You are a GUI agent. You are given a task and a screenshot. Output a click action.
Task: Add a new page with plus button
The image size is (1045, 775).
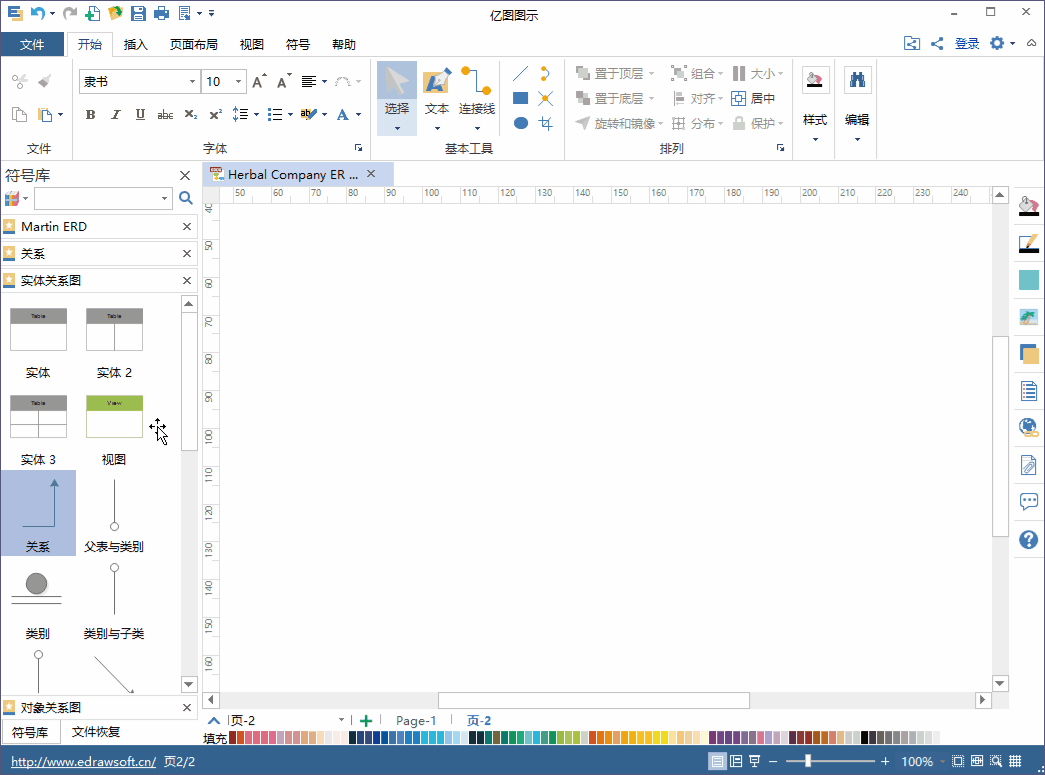click(x=365, y=720)
